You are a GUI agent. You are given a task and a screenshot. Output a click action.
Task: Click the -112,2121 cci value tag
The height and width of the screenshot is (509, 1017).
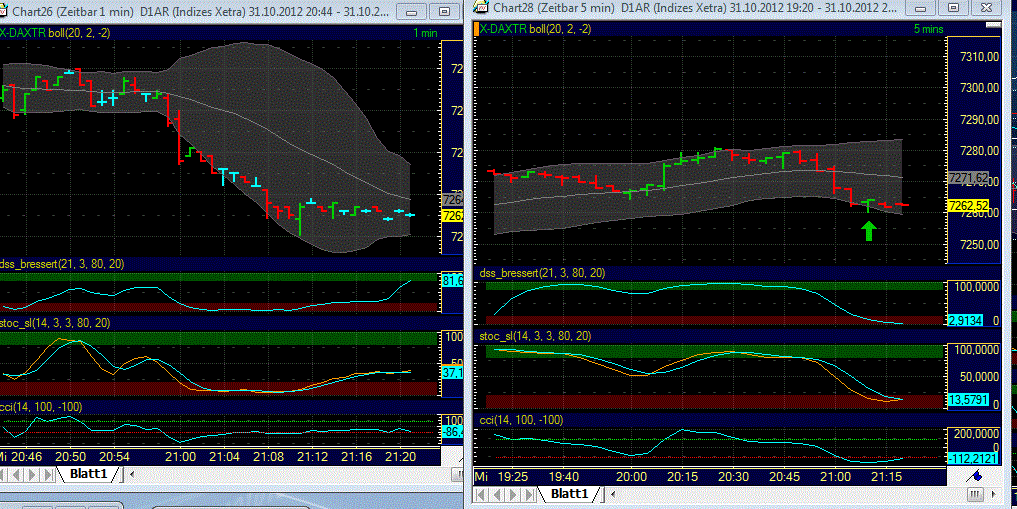click(x=973, y=458)
